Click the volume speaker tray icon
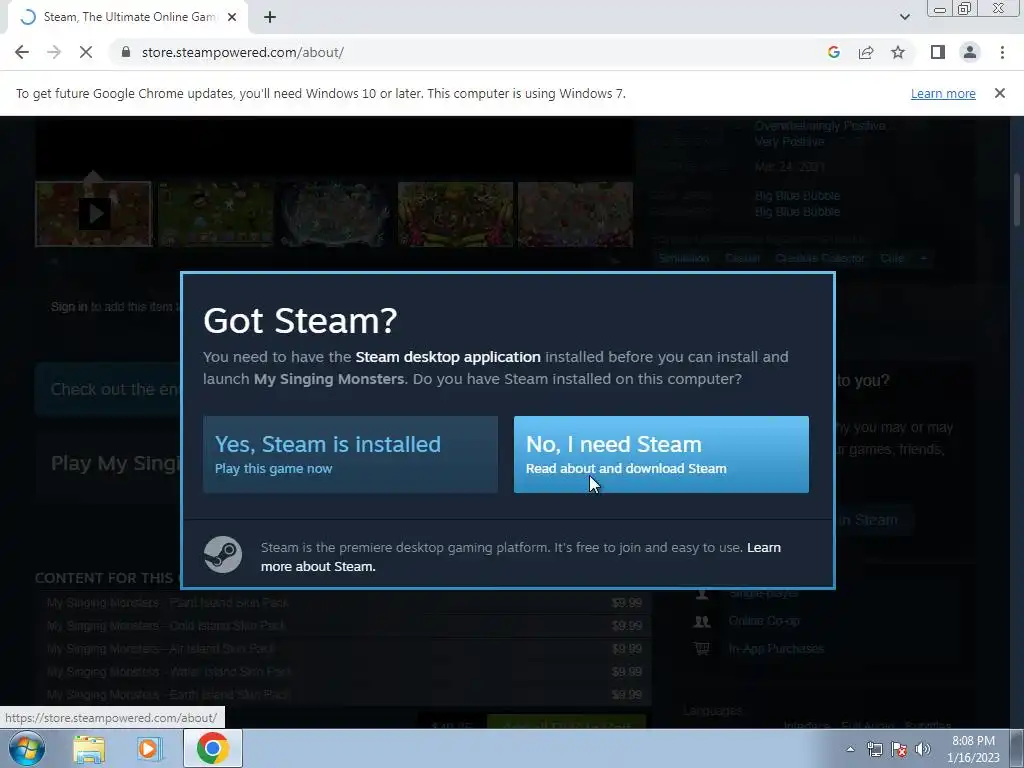This screenshot has height=768, width=1024. 923,749
